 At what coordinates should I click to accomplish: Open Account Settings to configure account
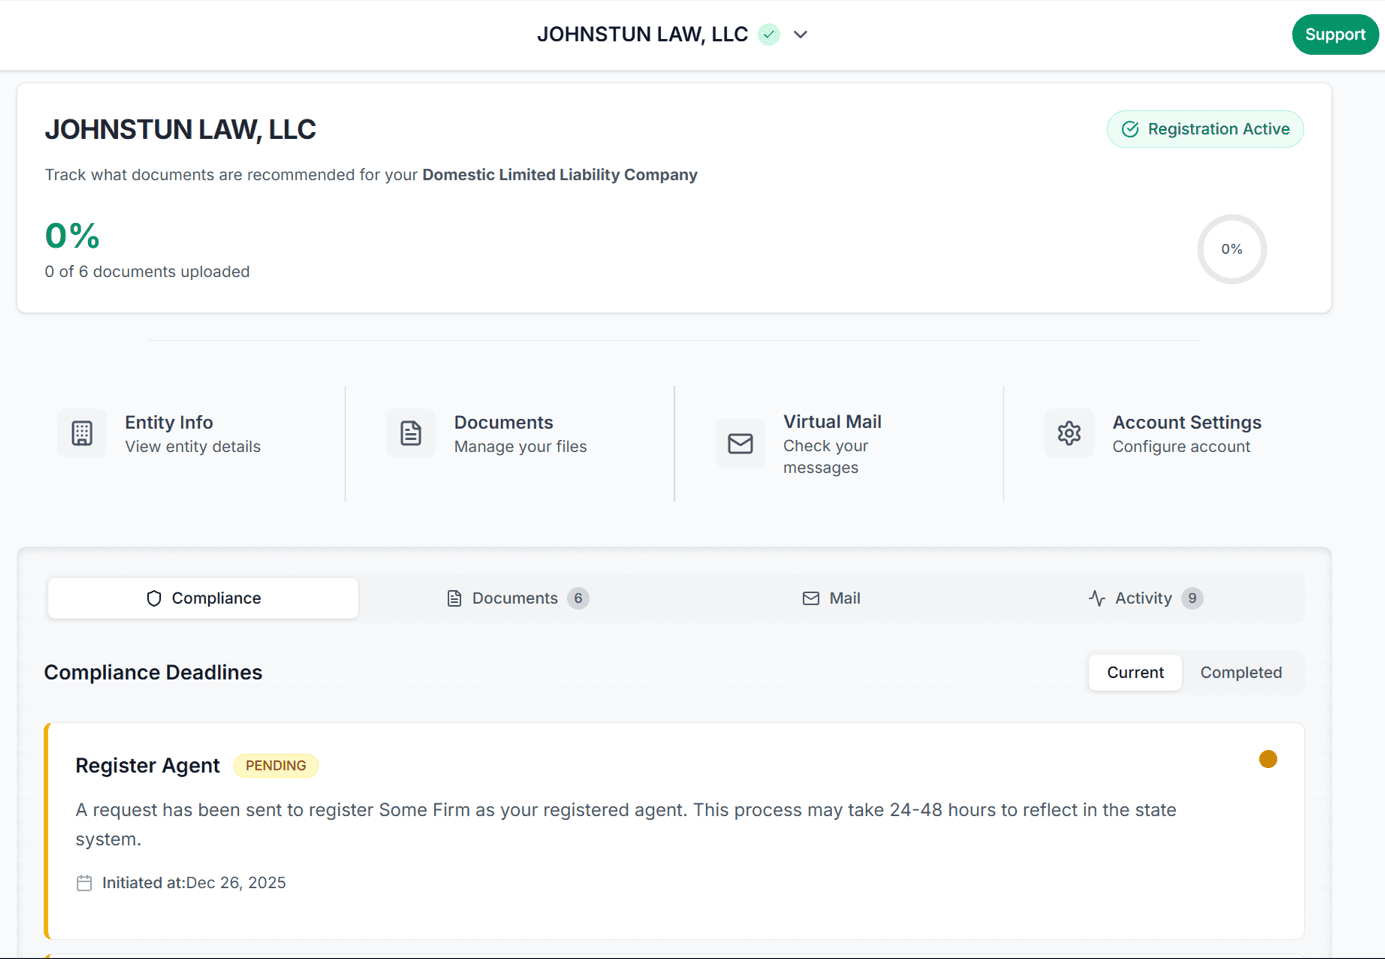pyautogui.click(x=1169, y=434)
